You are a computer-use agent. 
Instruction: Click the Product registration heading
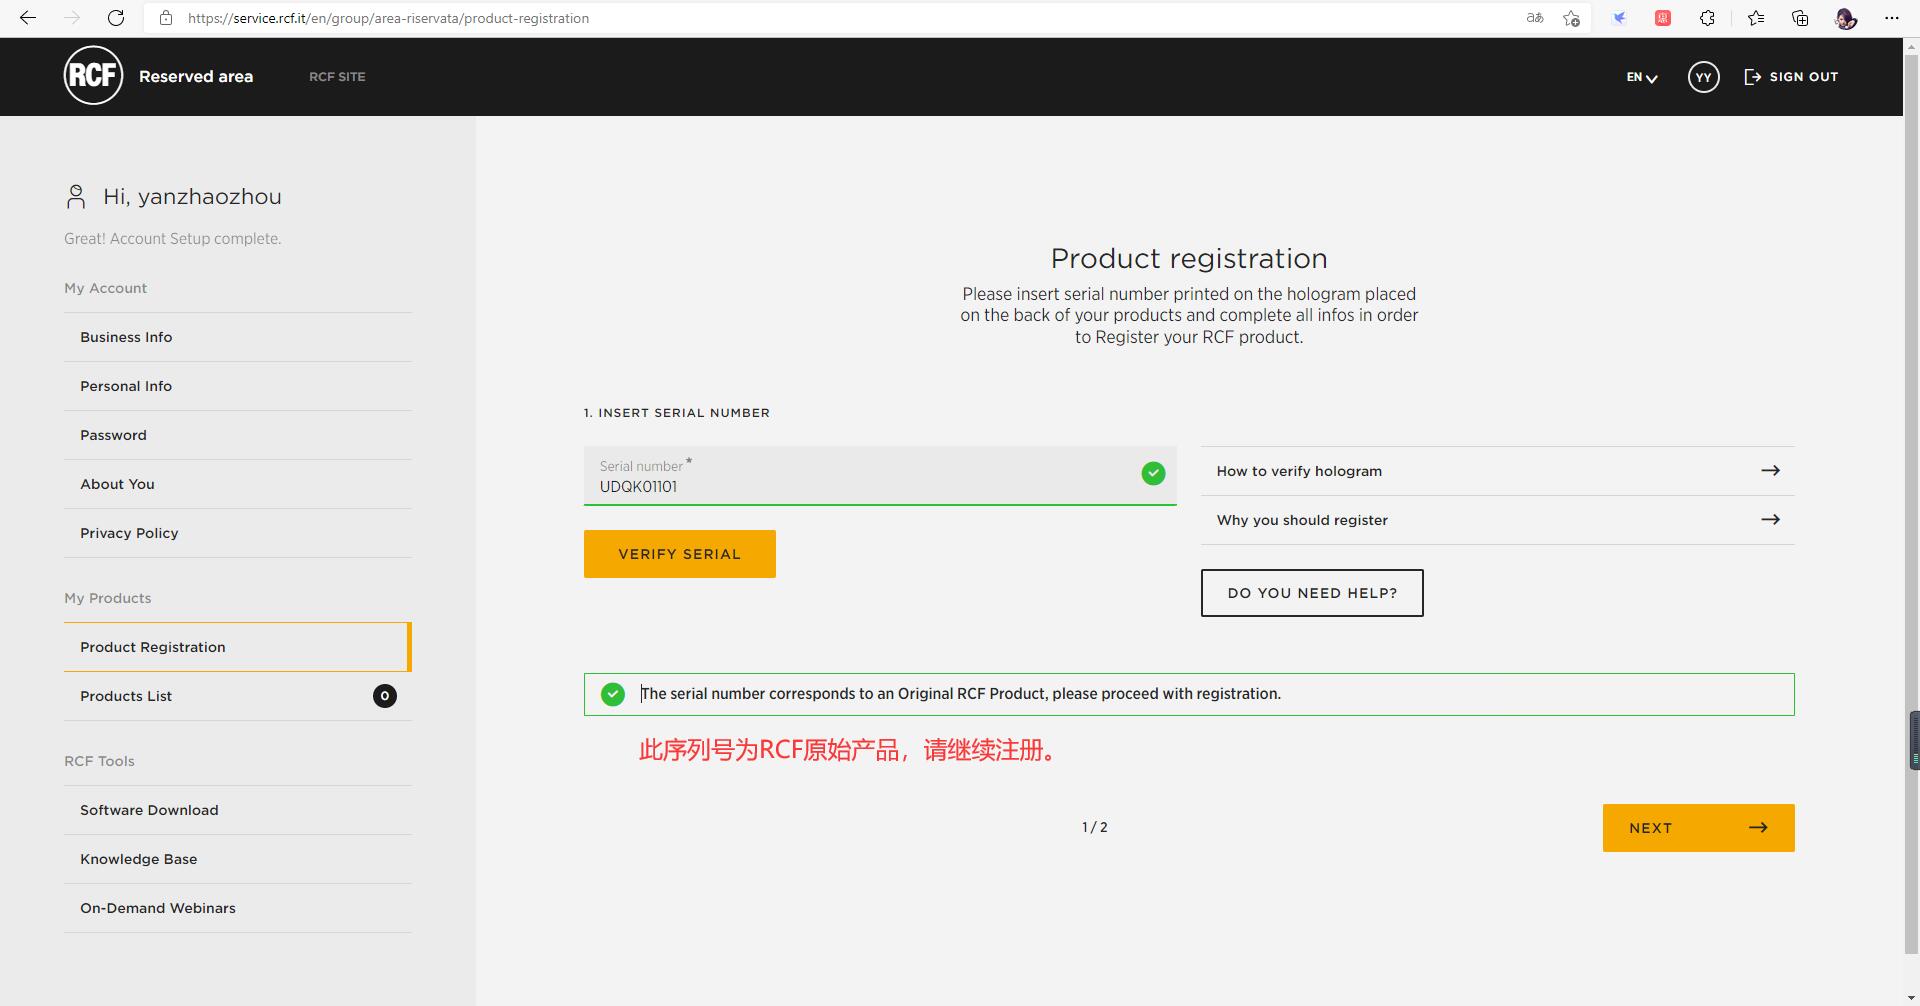(1189, 258)
